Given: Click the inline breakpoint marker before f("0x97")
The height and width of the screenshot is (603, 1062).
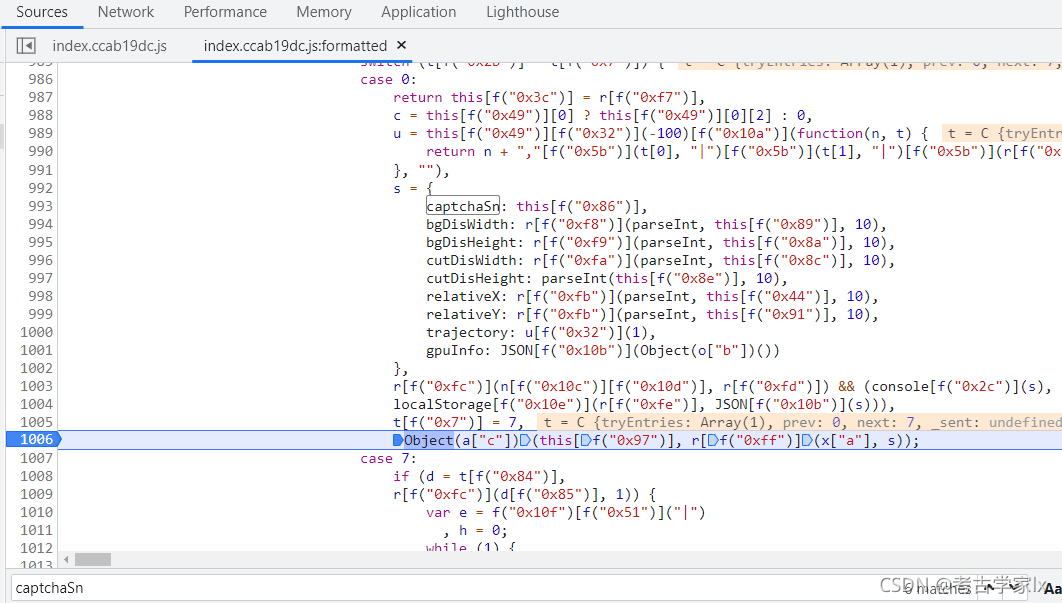Looking at the screenshot, I should tap(586, 440).
